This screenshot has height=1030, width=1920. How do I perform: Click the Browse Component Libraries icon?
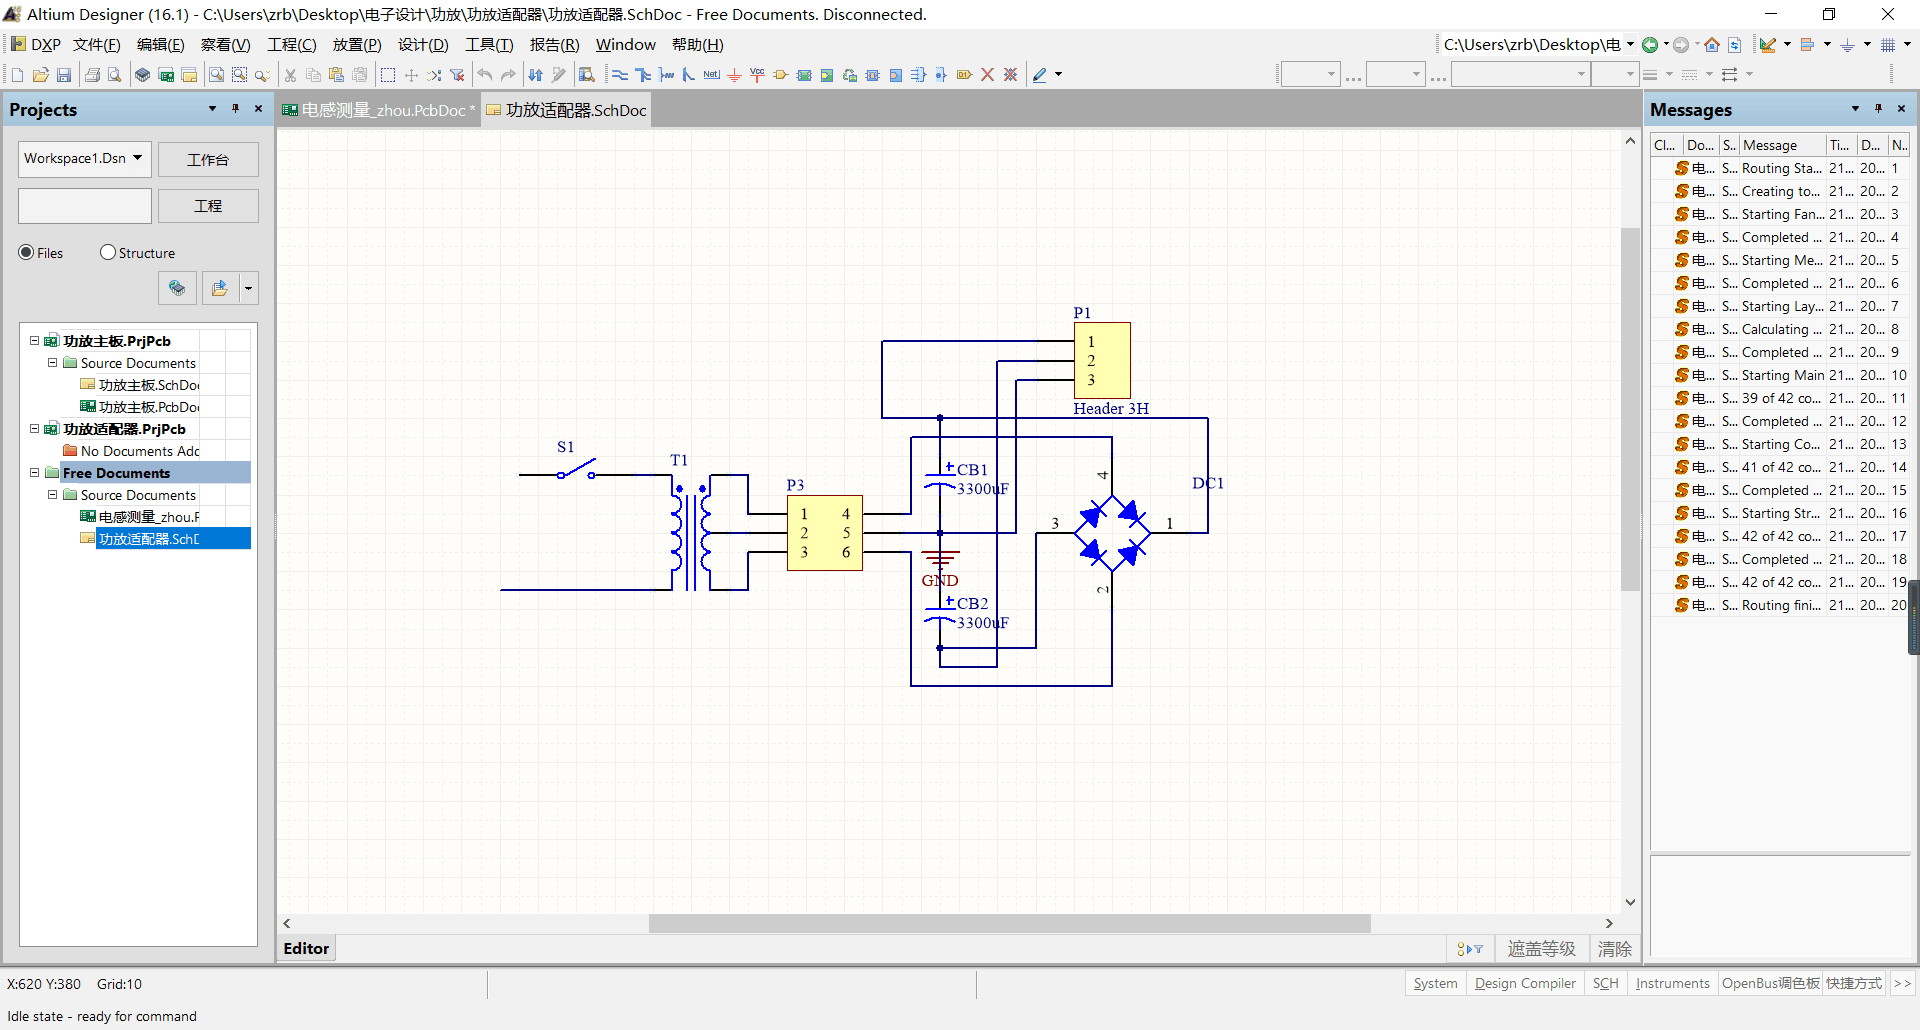click(x=587, y=75)
